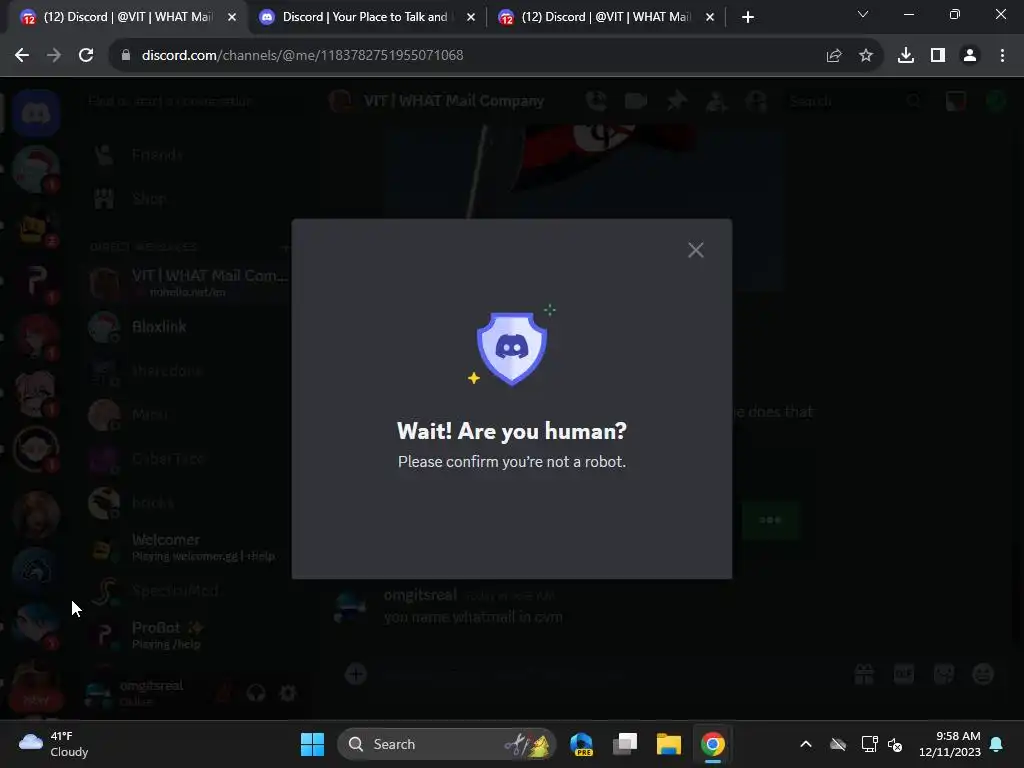
Task: Start video call in Discord header
Action: (x=636, y=101)
